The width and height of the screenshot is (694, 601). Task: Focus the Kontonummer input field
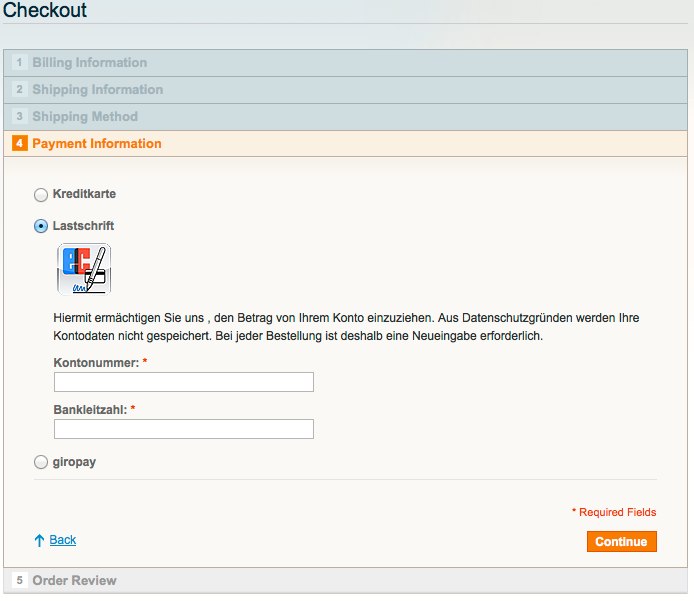[184, 382]
